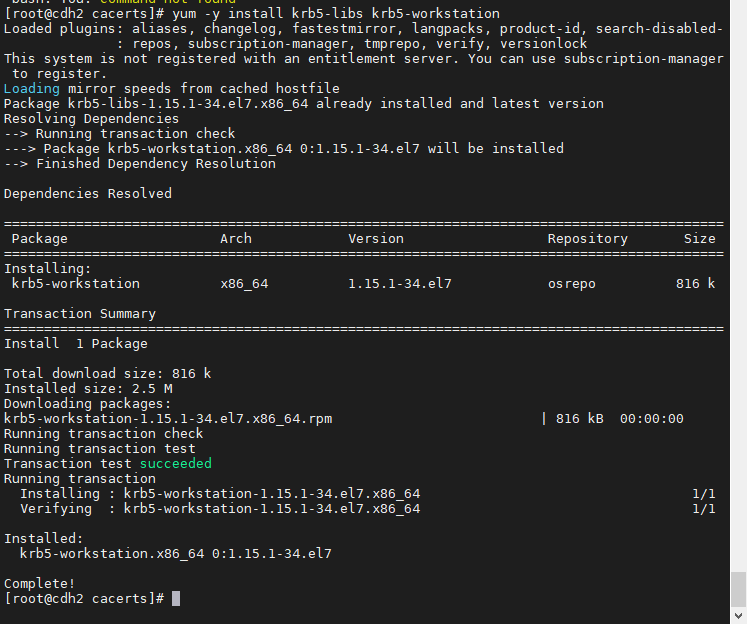Click the 'Version' column header

click(376, 239)
